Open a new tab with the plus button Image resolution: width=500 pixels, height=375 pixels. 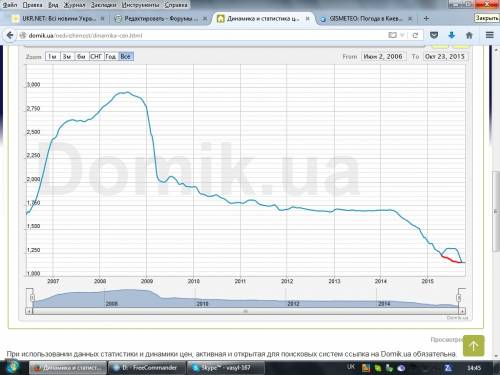click(426, 19)
